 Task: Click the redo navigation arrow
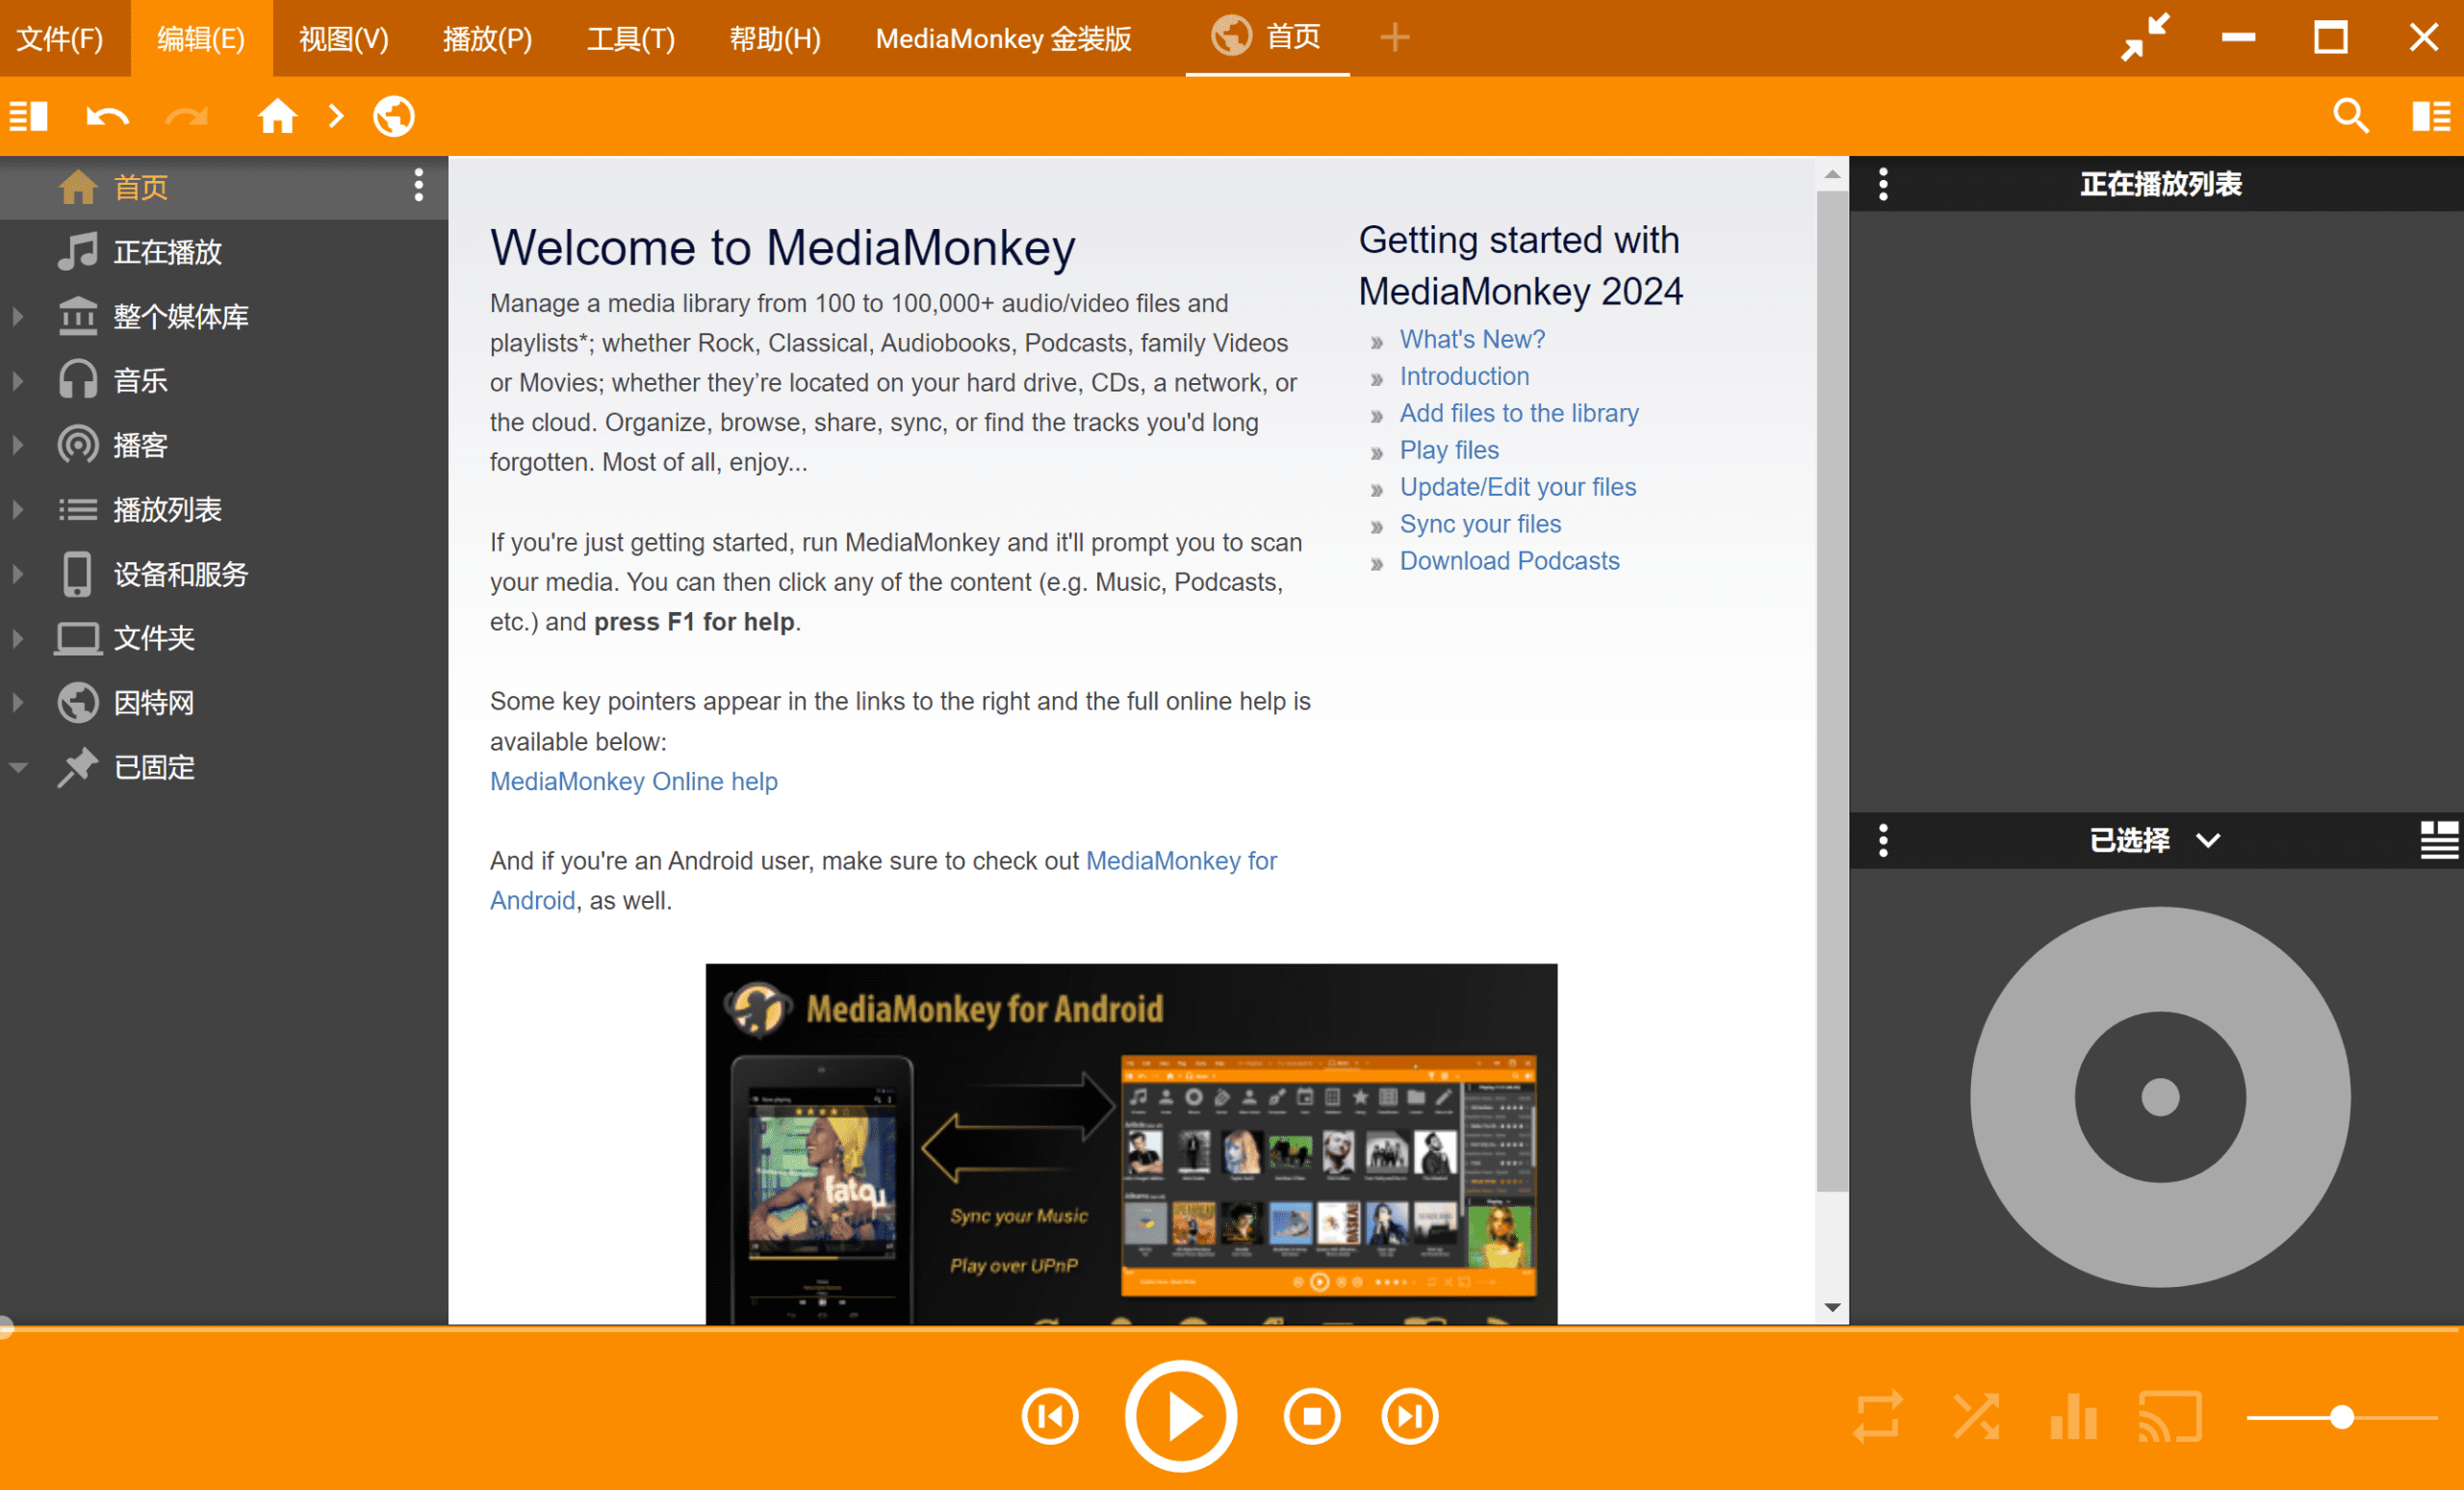(x=186, y=117)
